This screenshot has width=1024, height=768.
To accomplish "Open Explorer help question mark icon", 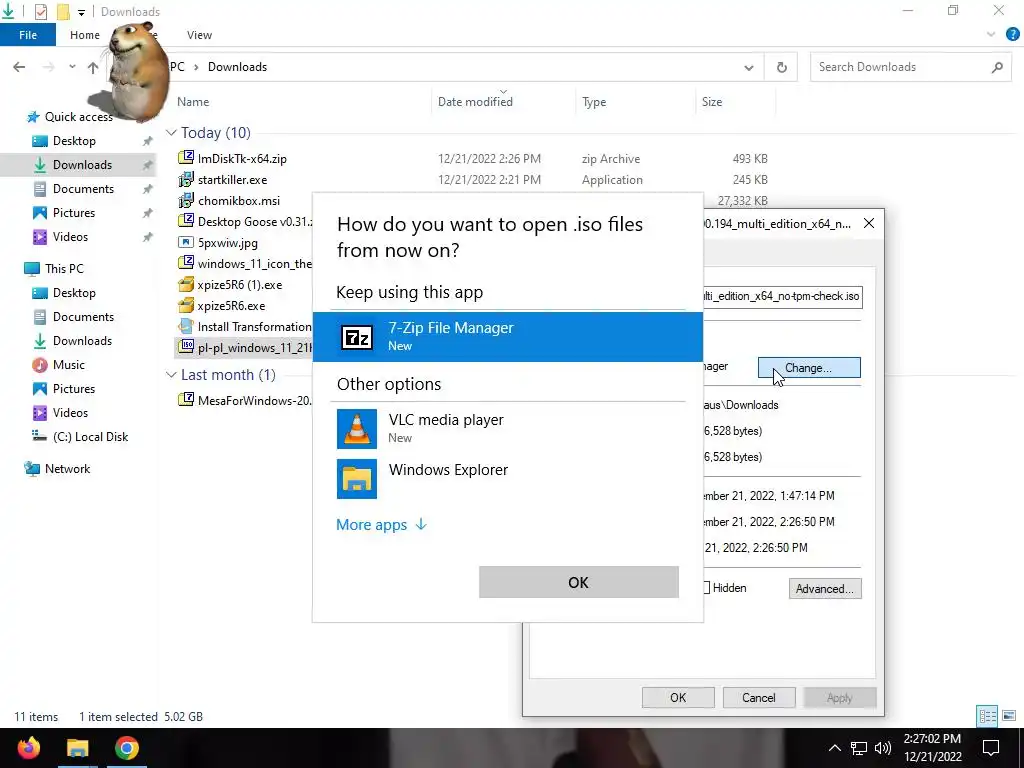I will click(1012, 35).
